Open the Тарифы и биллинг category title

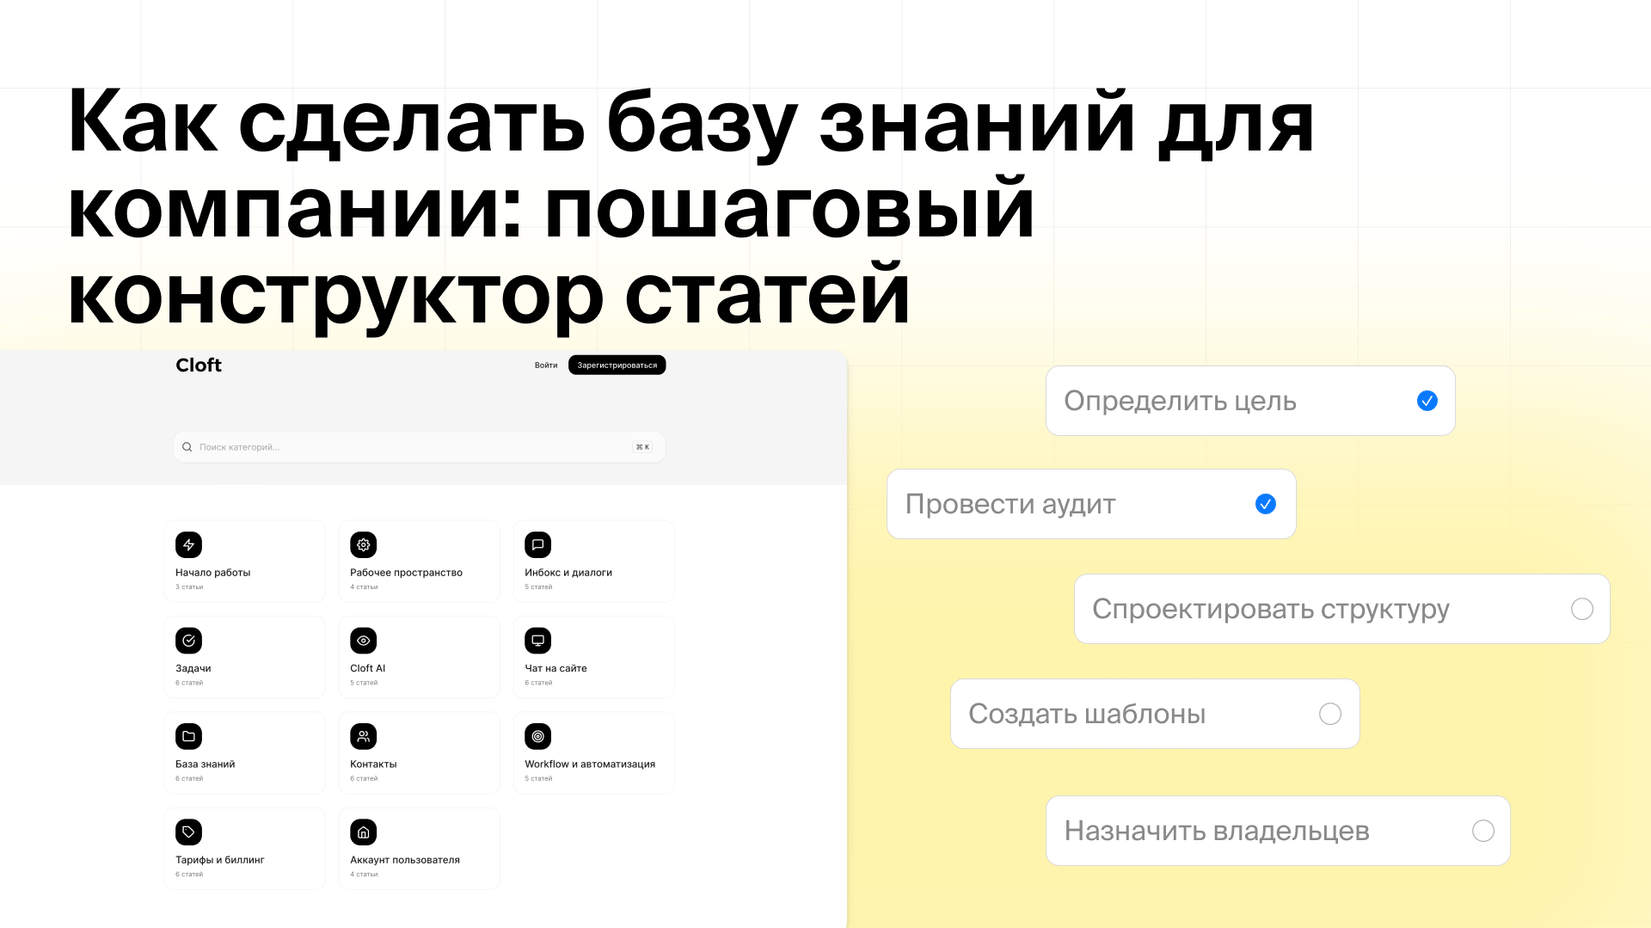[x=220, y=860]
